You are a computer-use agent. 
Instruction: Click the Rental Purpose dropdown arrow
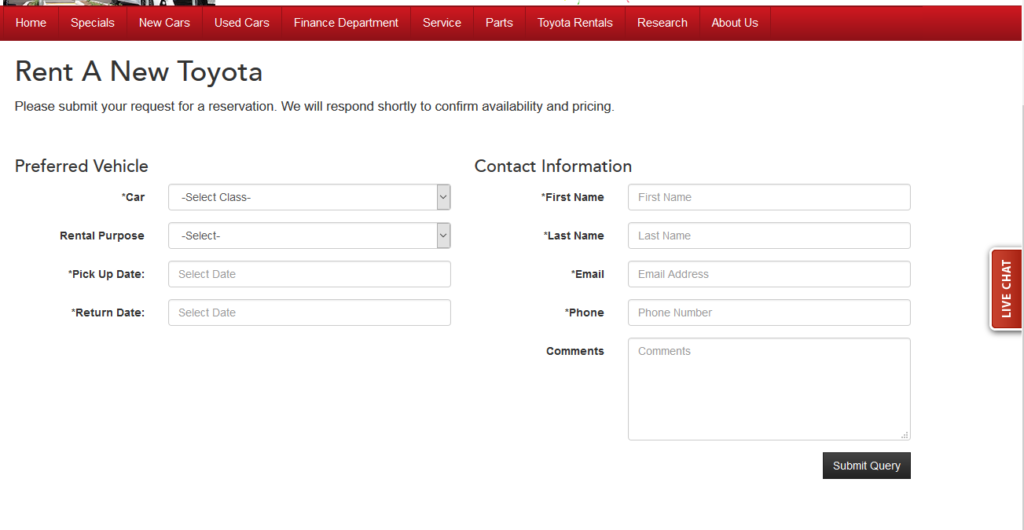point(443,236)
